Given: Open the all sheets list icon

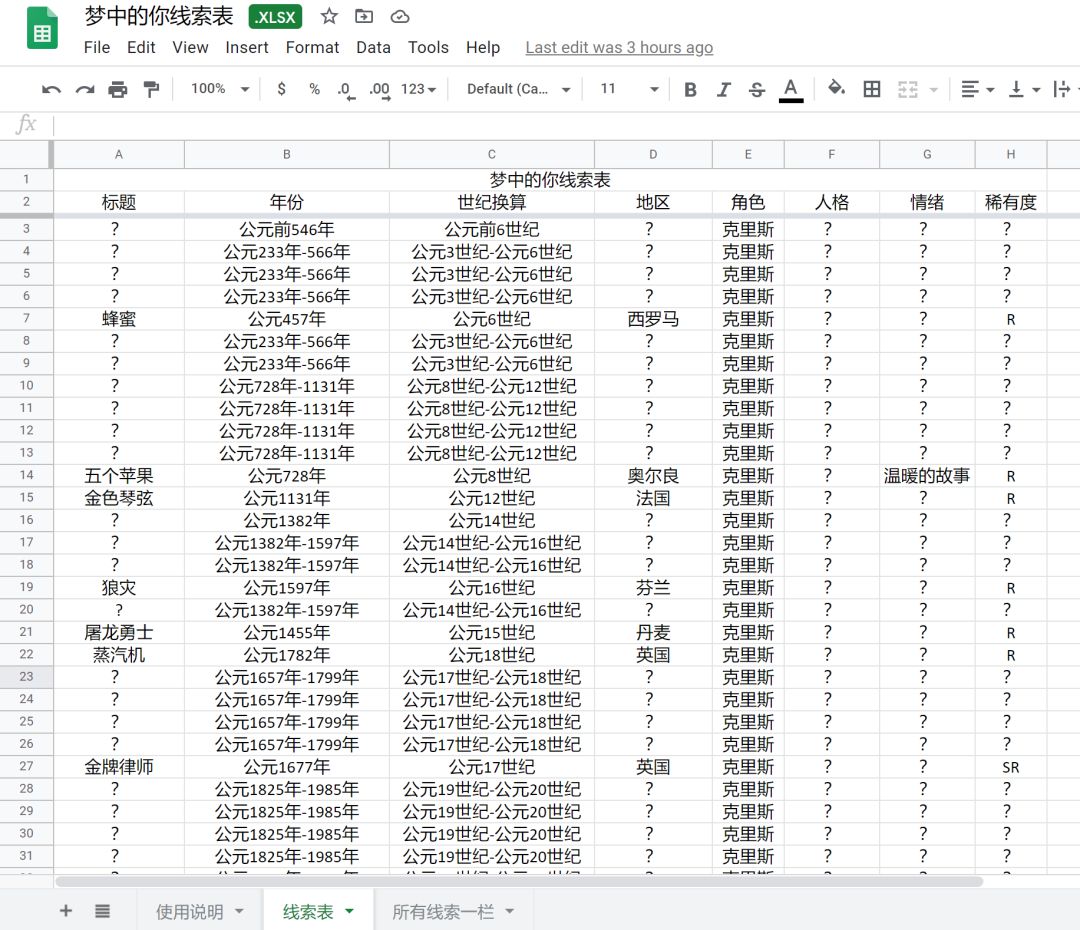Looking at the screenshot, I should [102, 911].
